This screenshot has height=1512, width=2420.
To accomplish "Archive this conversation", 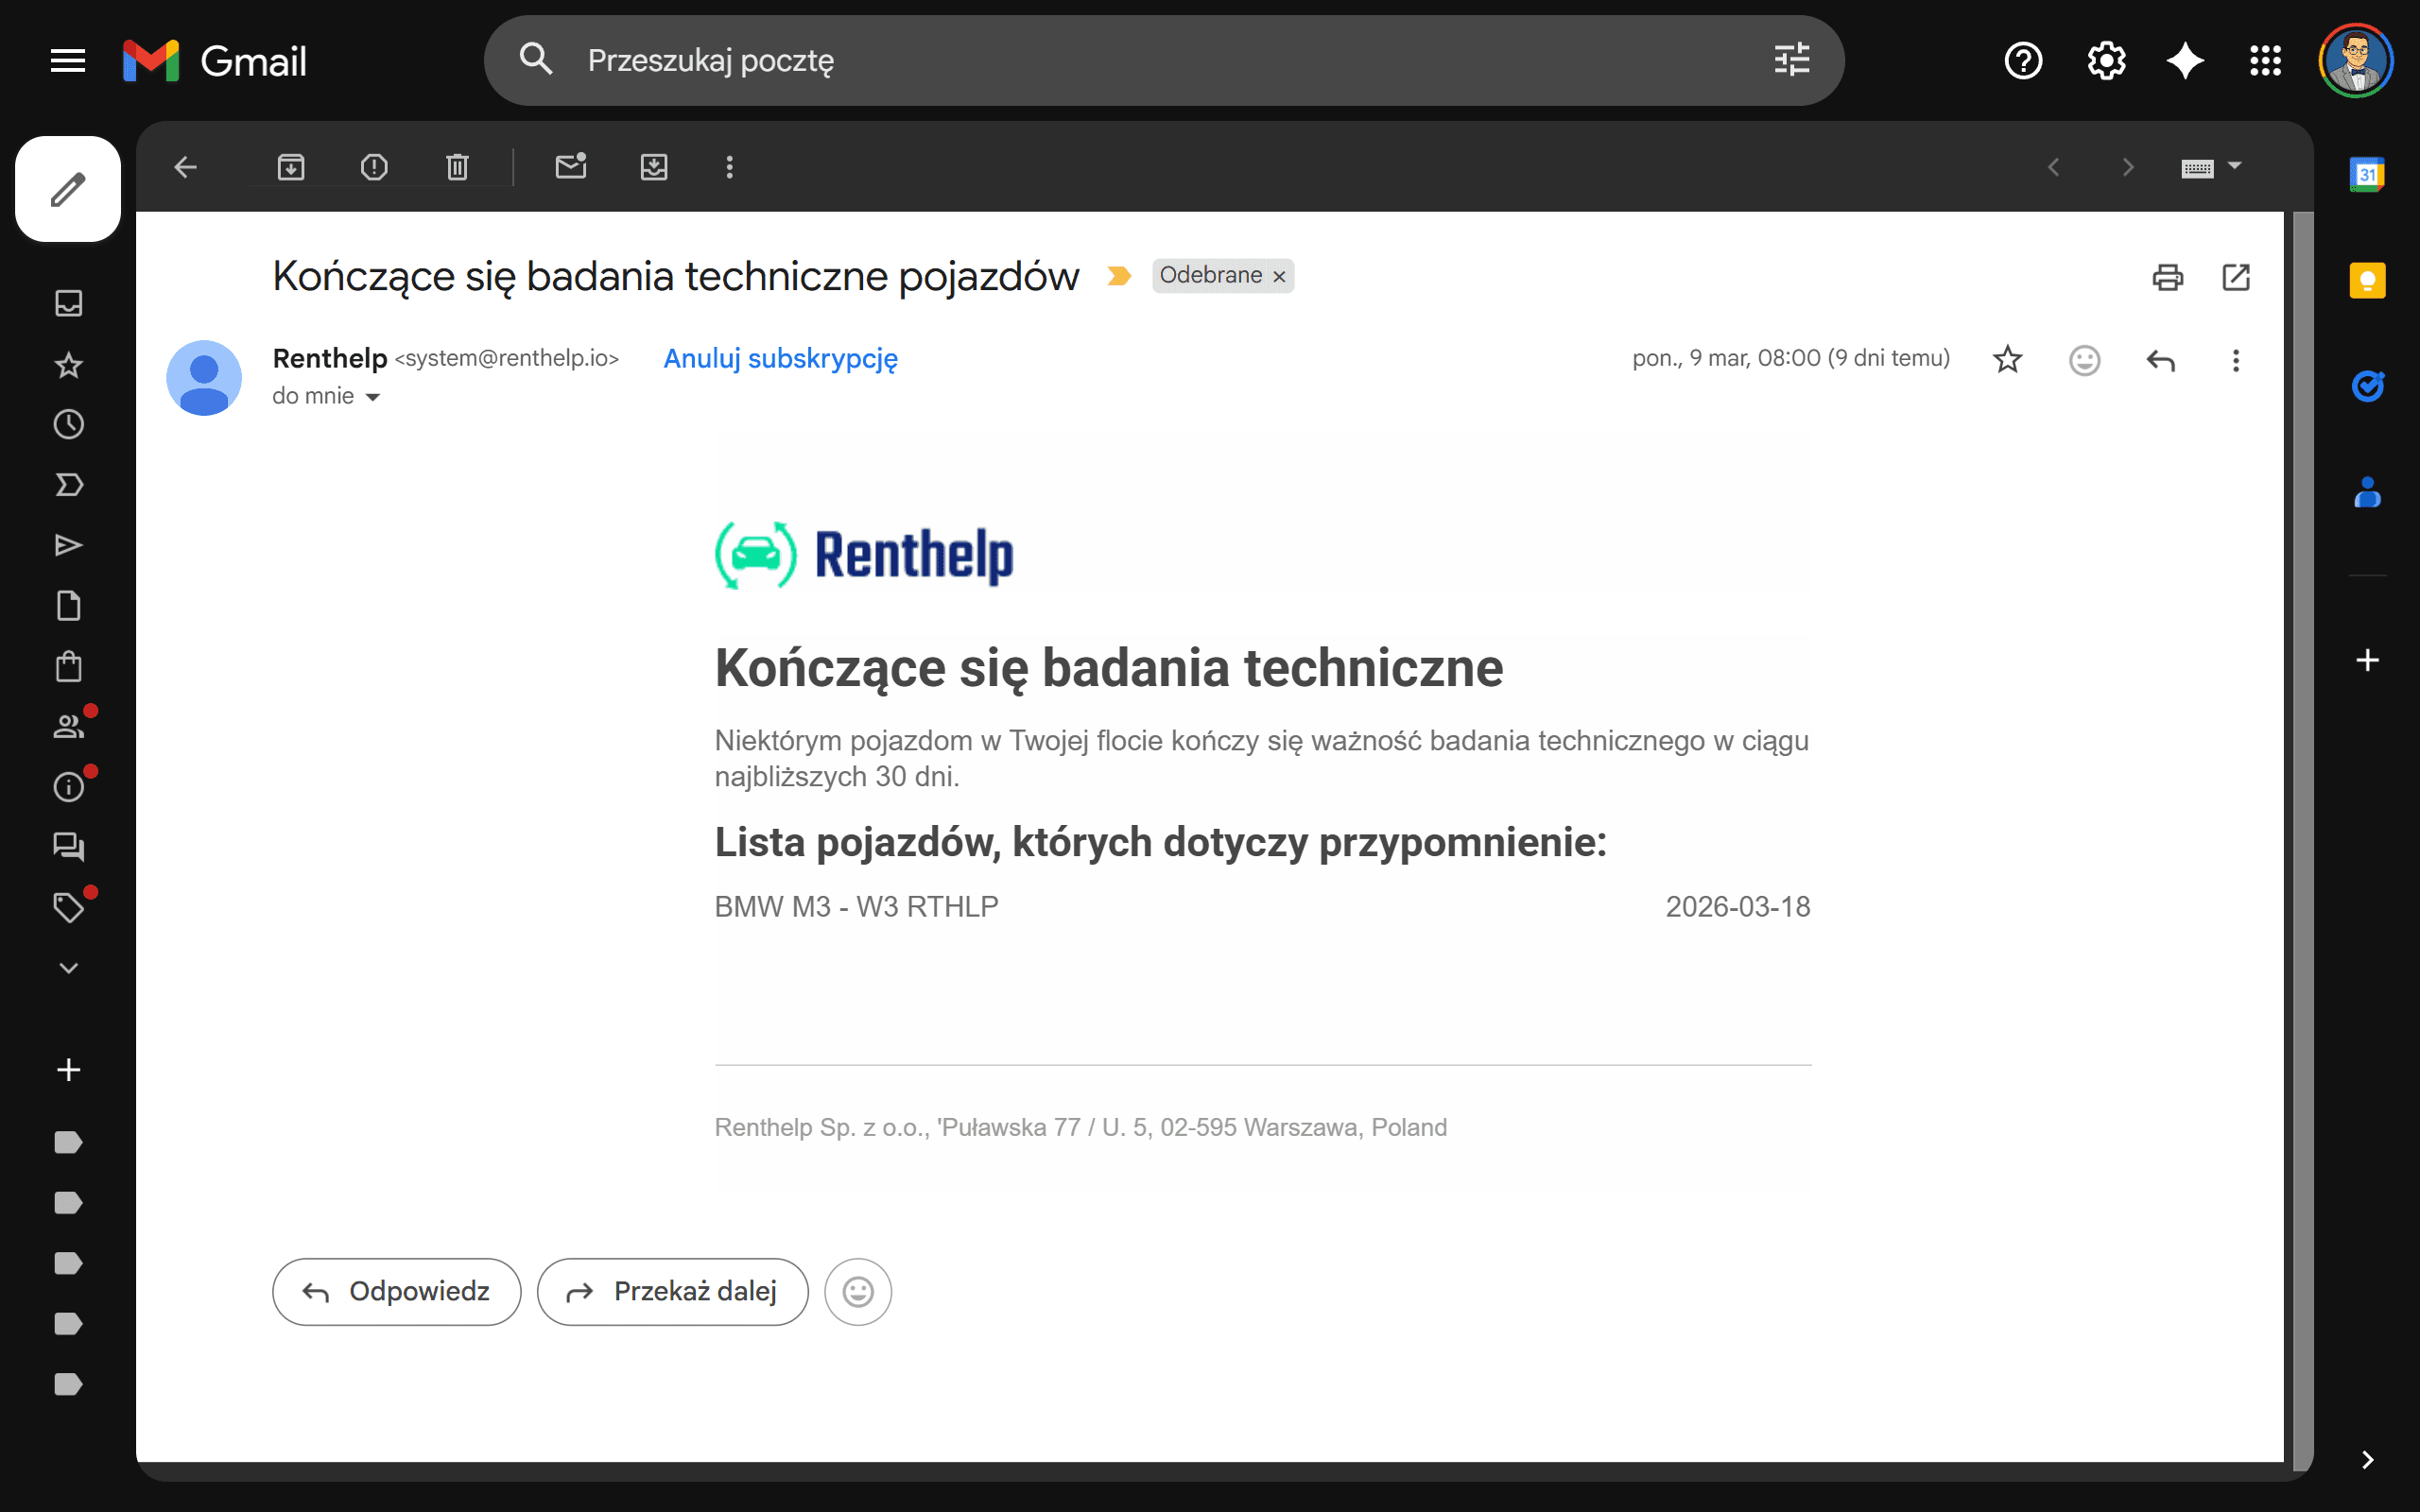I will [291, 167].
